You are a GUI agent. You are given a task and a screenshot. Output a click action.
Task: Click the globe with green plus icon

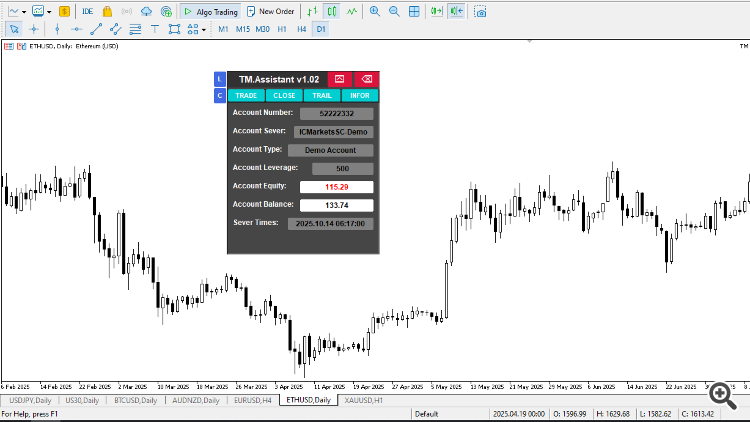(x=166, y=11)
